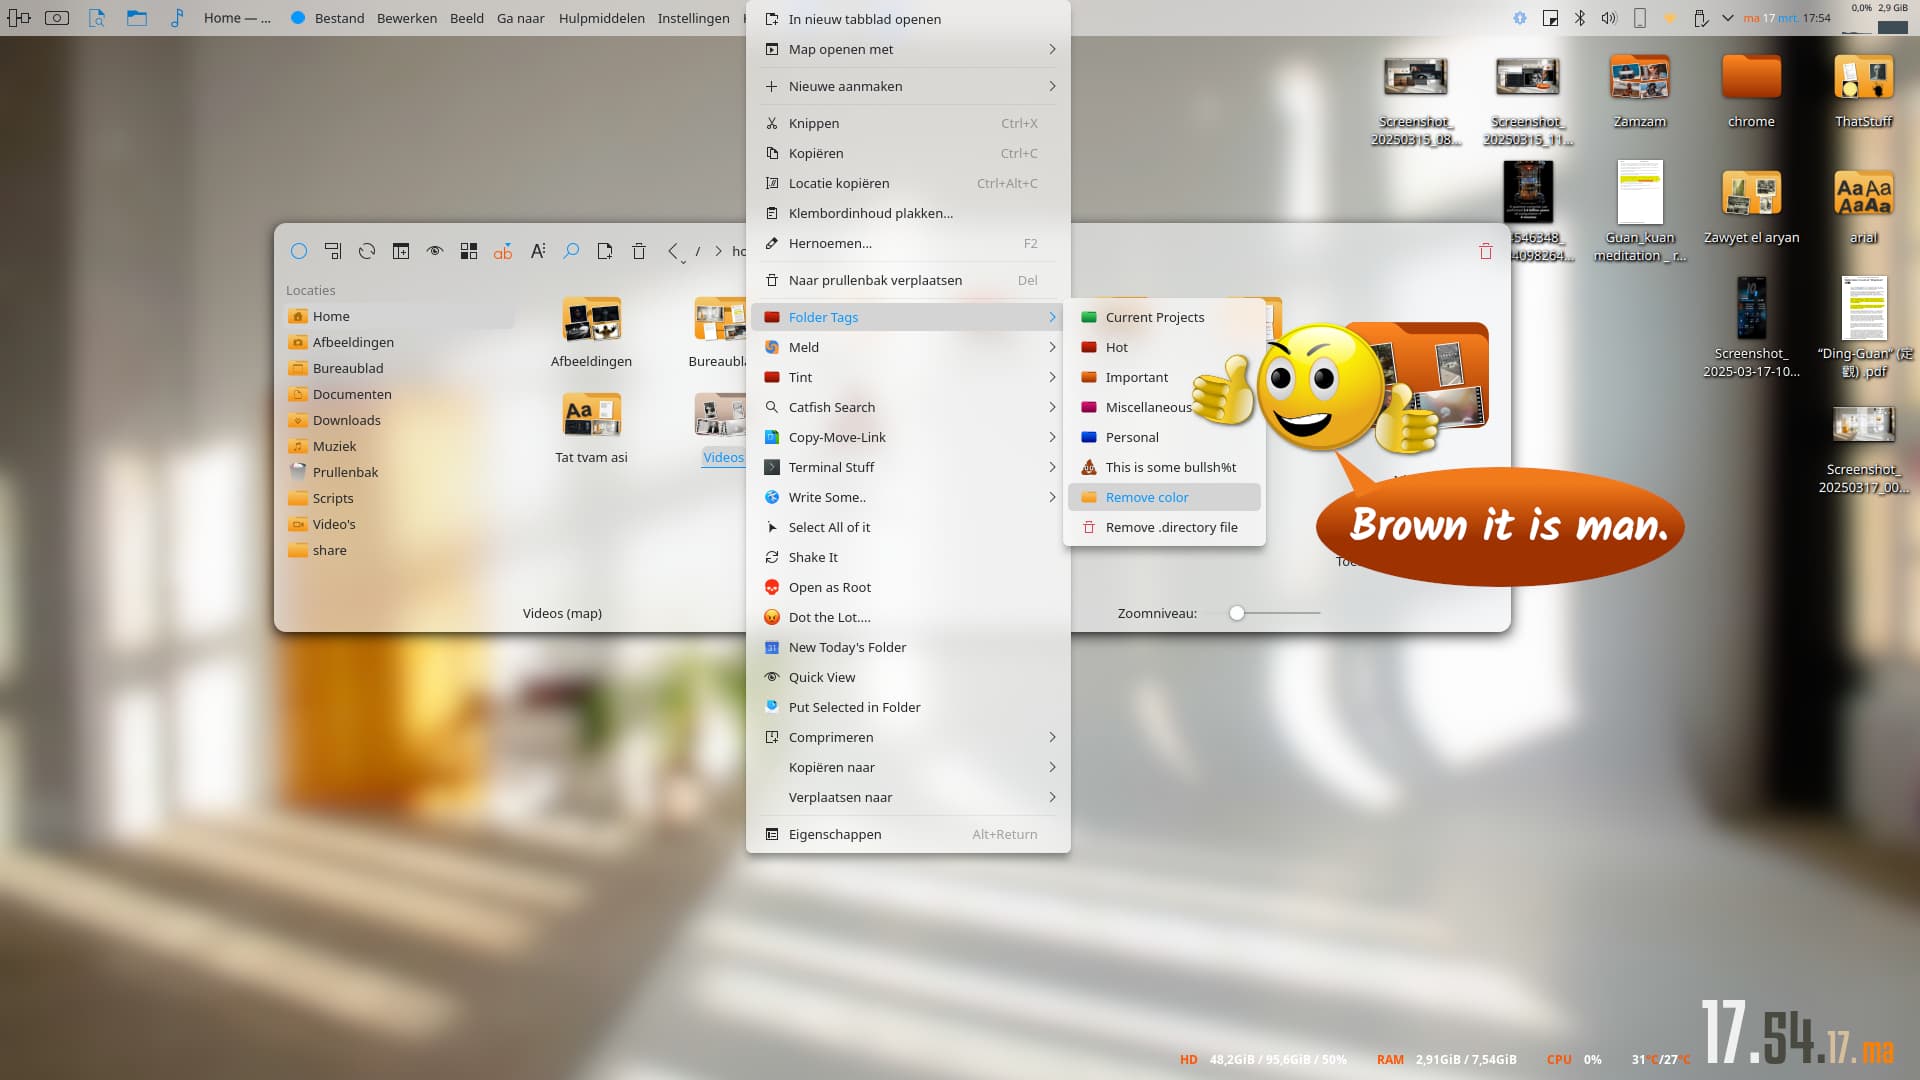Image resolution: width=1920 pixels, height=1080 pixels.
Task: Choose 'Shake It' menu entry
Action: 908,557
